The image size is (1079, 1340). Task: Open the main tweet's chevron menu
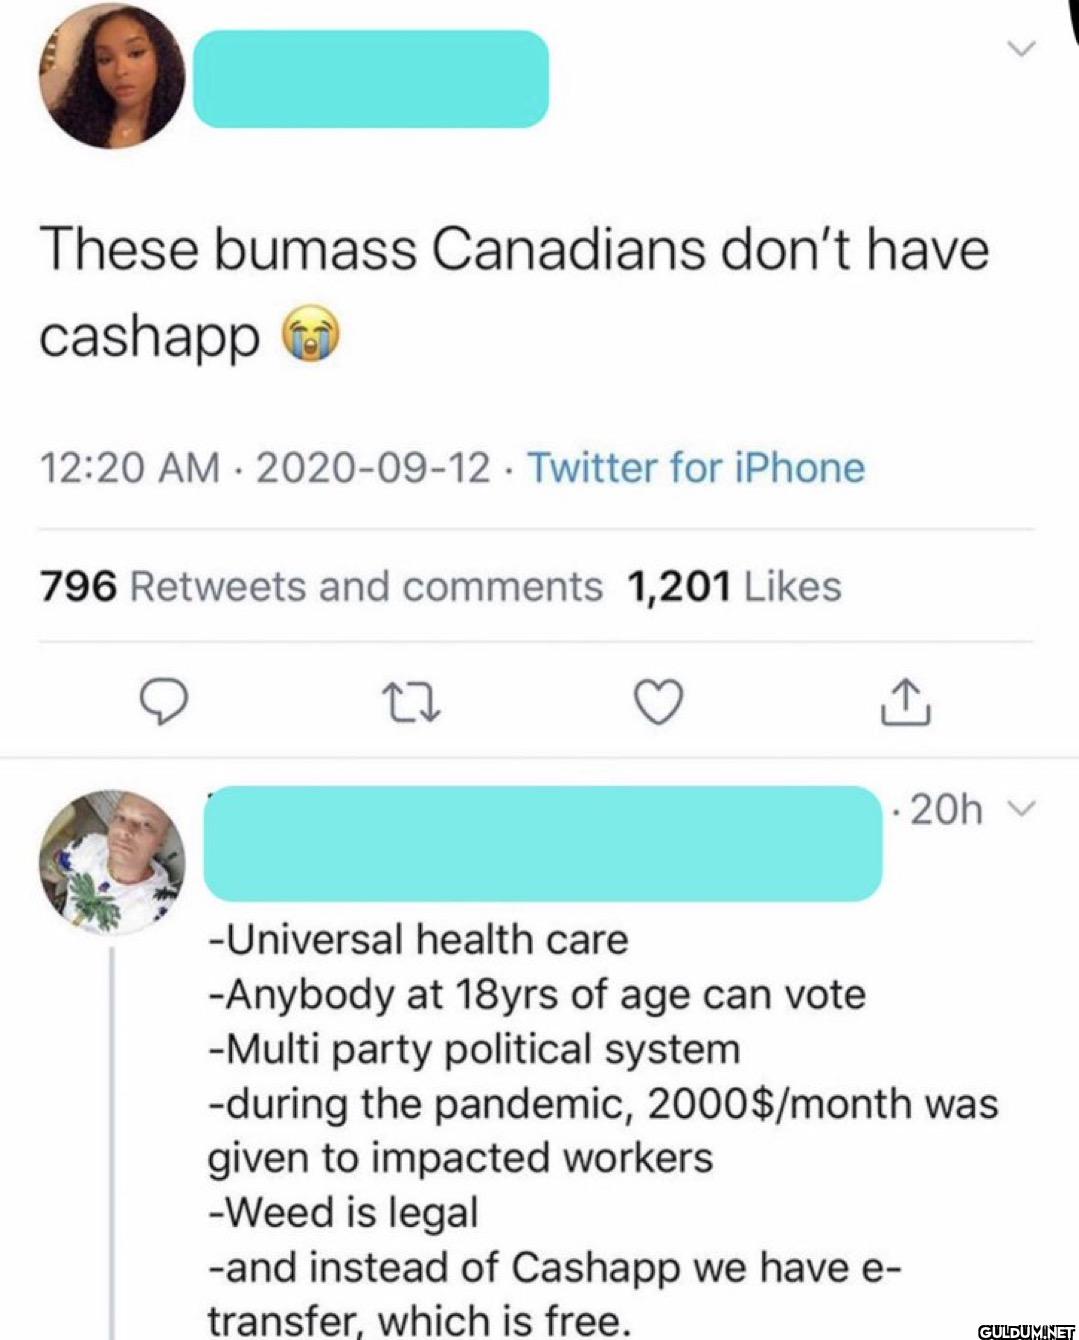click(1020, 49)
